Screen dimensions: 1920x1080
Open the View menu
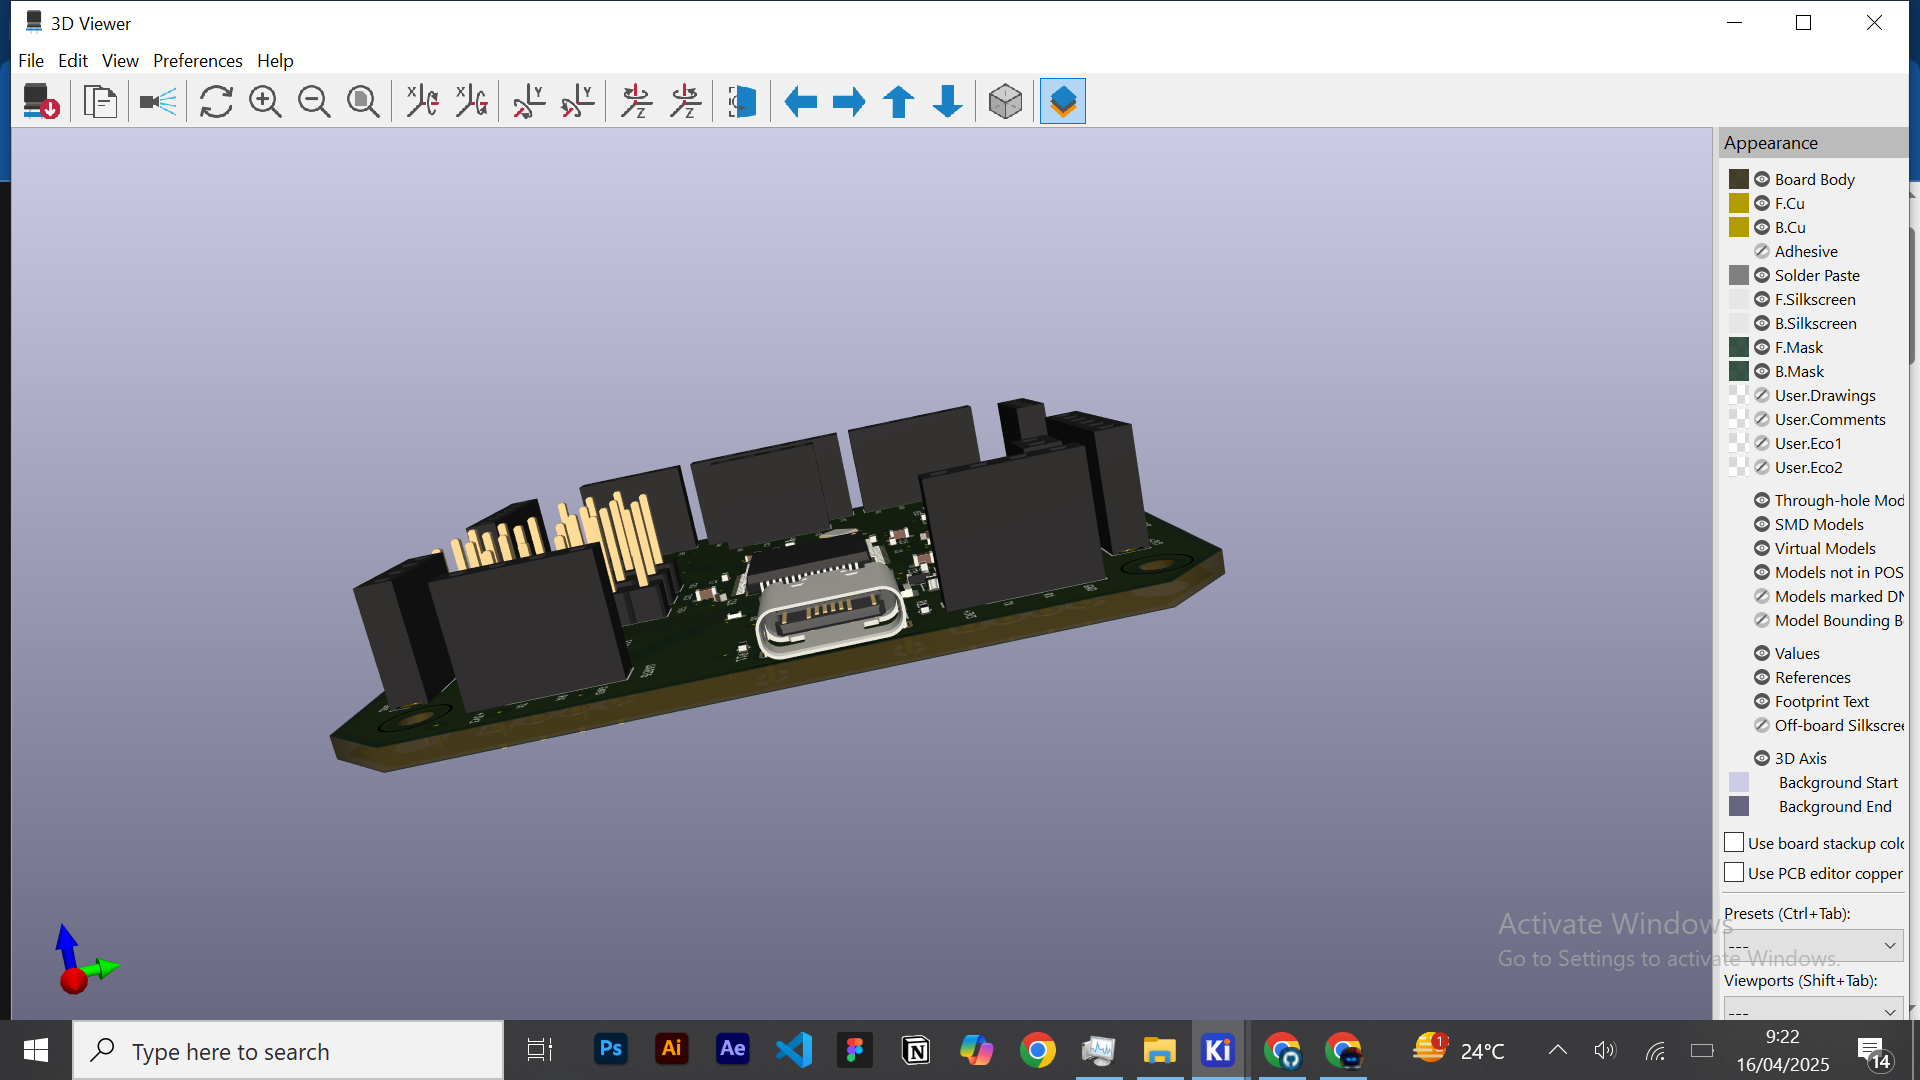pos(120,61)
